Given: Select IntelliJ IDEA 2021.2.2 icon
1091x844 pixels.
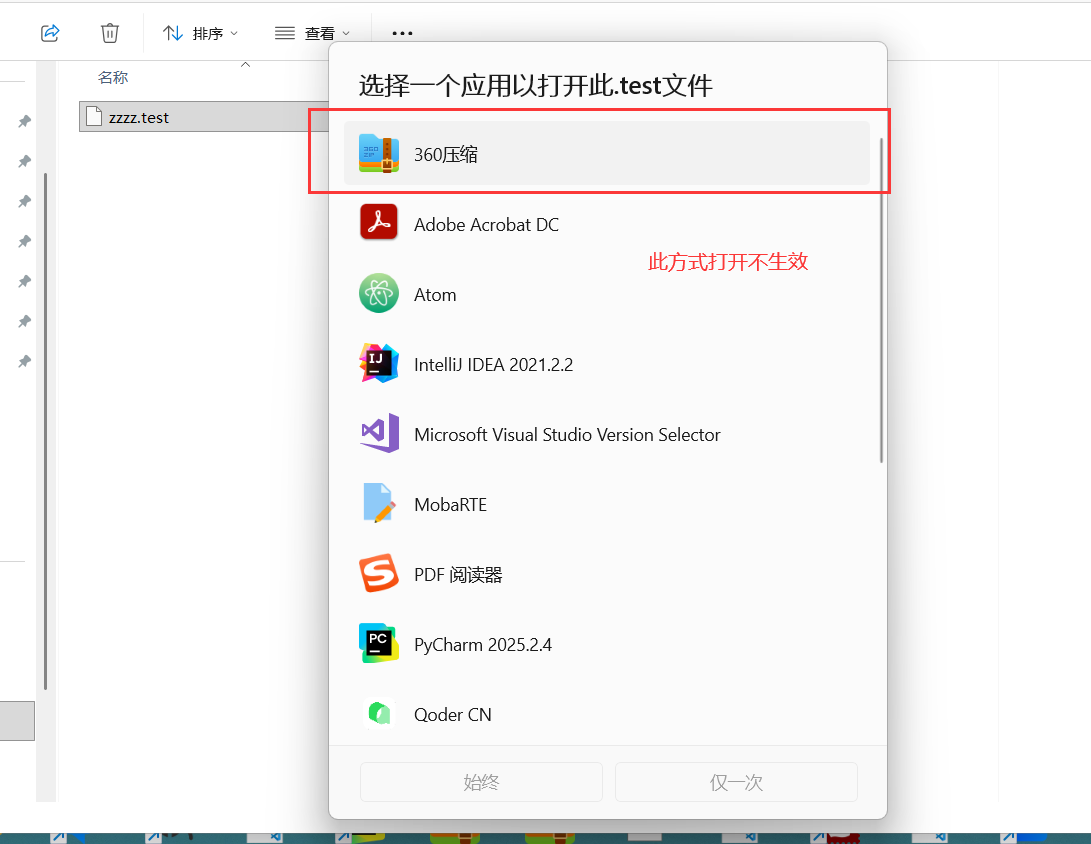Looking at the screenshot, I should tap(379, 363).
